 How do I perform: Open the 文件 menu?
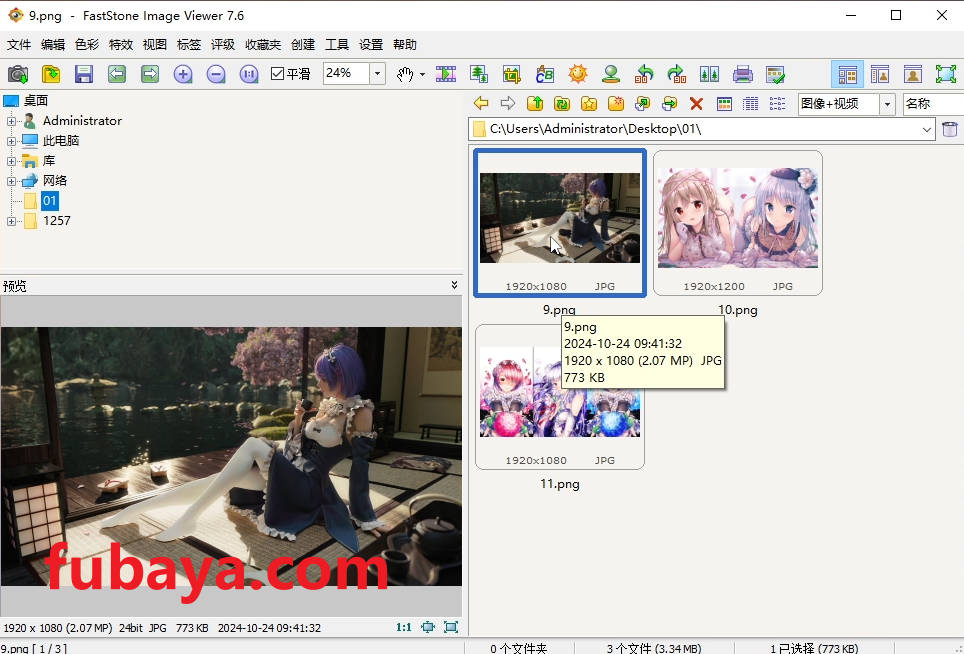tap(19, 44)
